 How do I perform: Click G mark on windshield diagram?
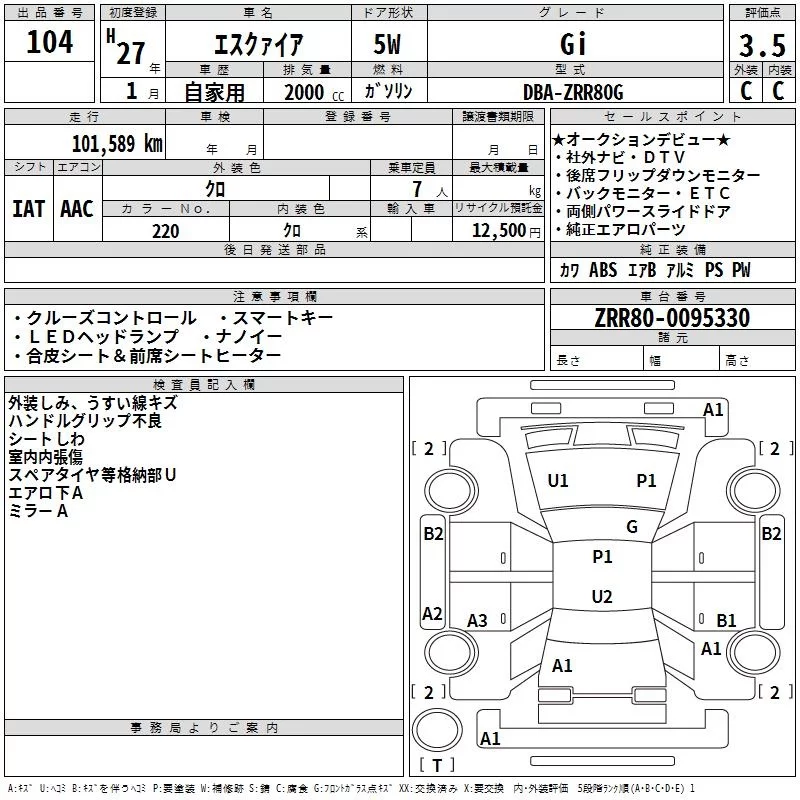pos(632,526)
